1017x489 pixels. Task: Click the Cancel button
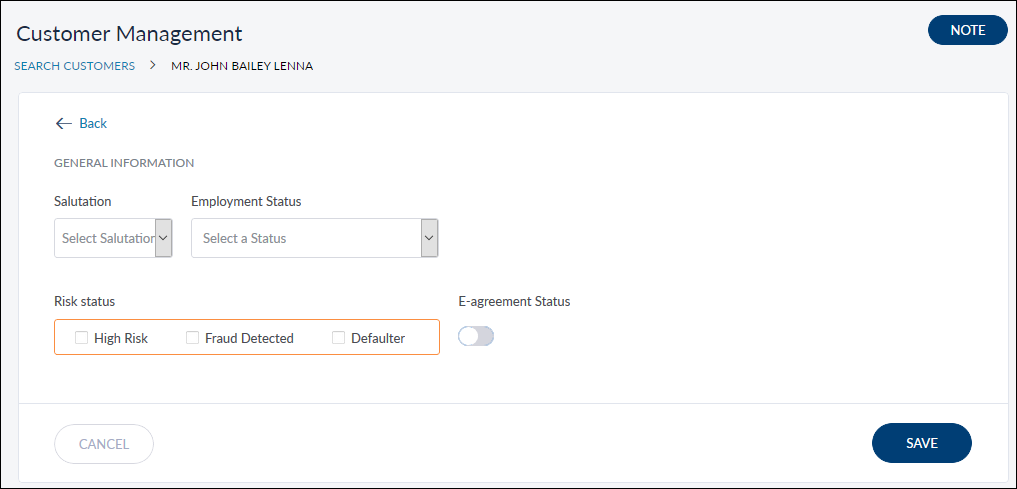[x=104, y=444]
